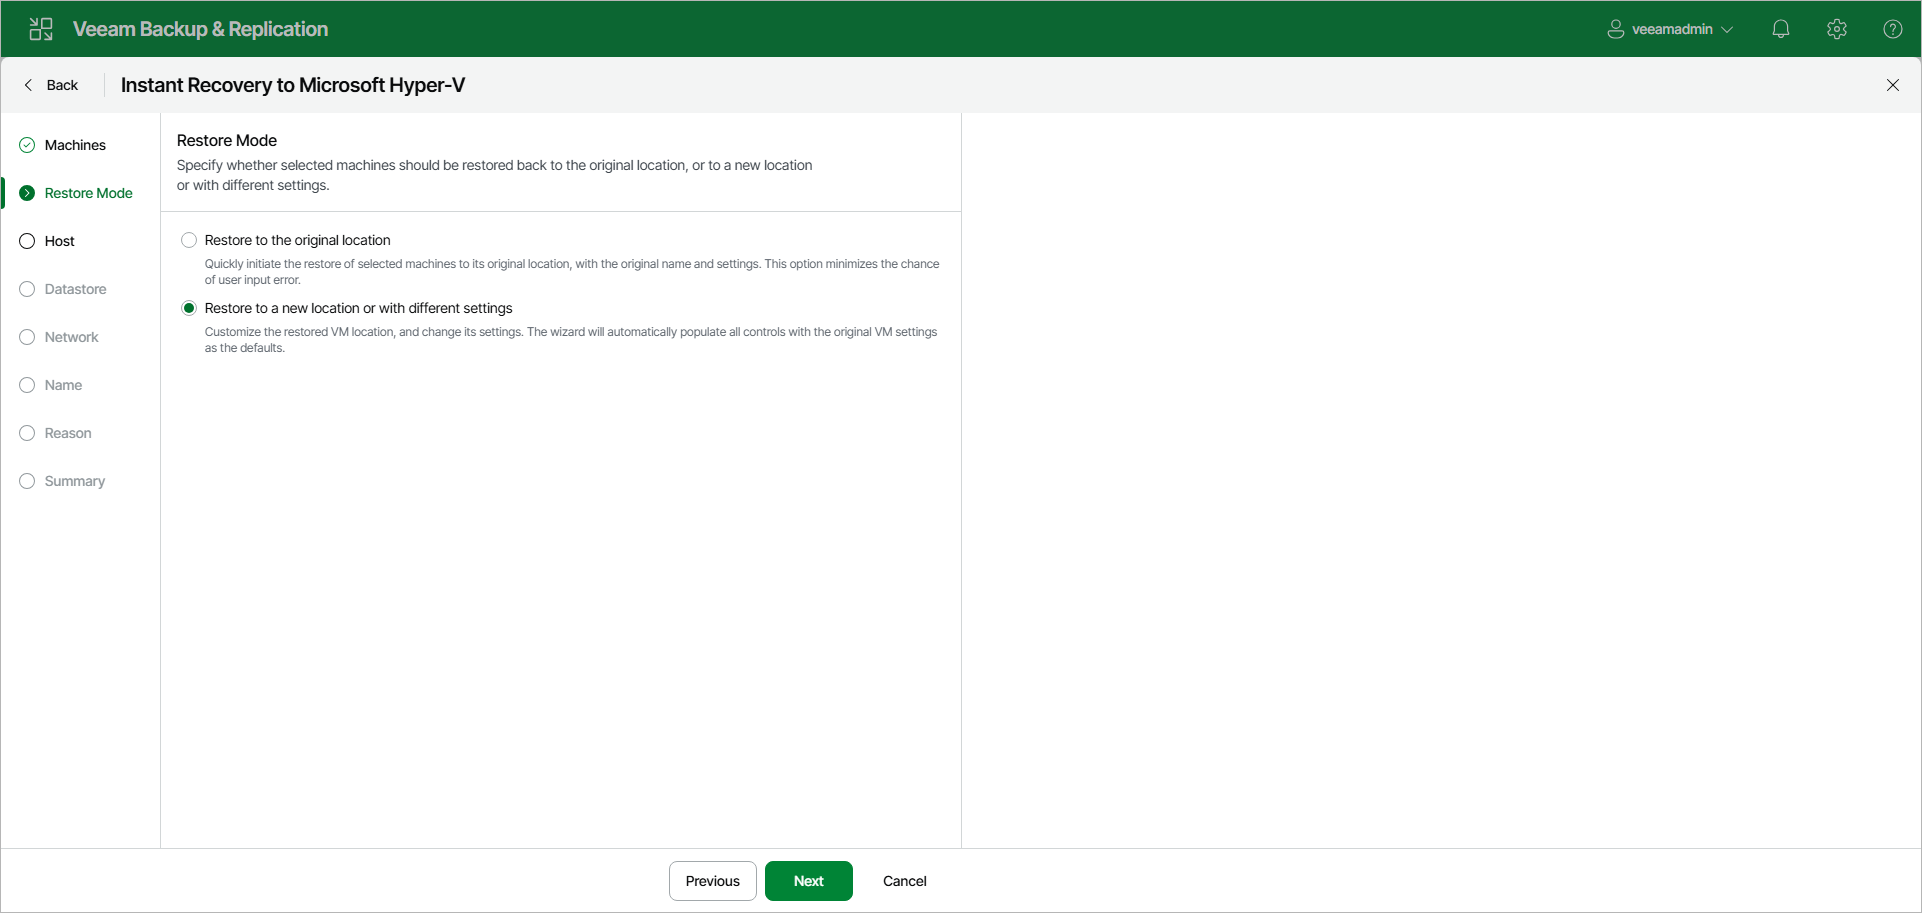Click the empty circle beside Host step

point(26,240)
